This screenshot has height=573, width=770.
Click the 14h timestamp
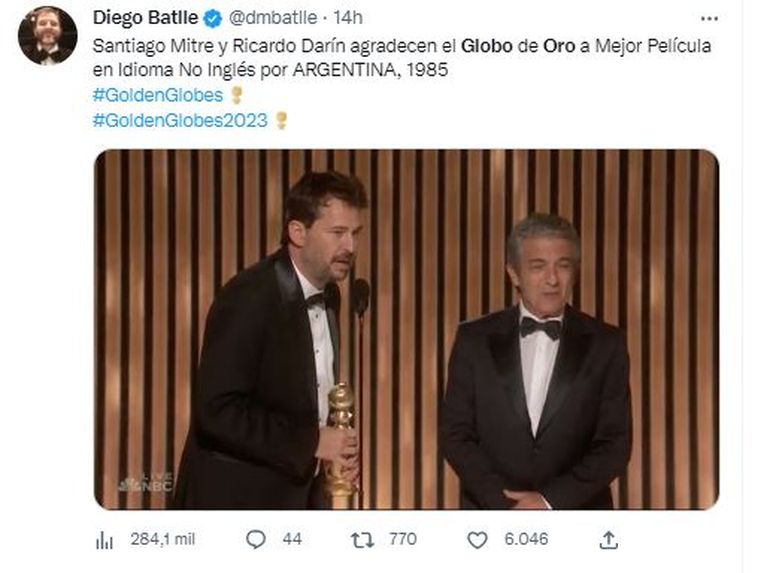click(348, 18)
